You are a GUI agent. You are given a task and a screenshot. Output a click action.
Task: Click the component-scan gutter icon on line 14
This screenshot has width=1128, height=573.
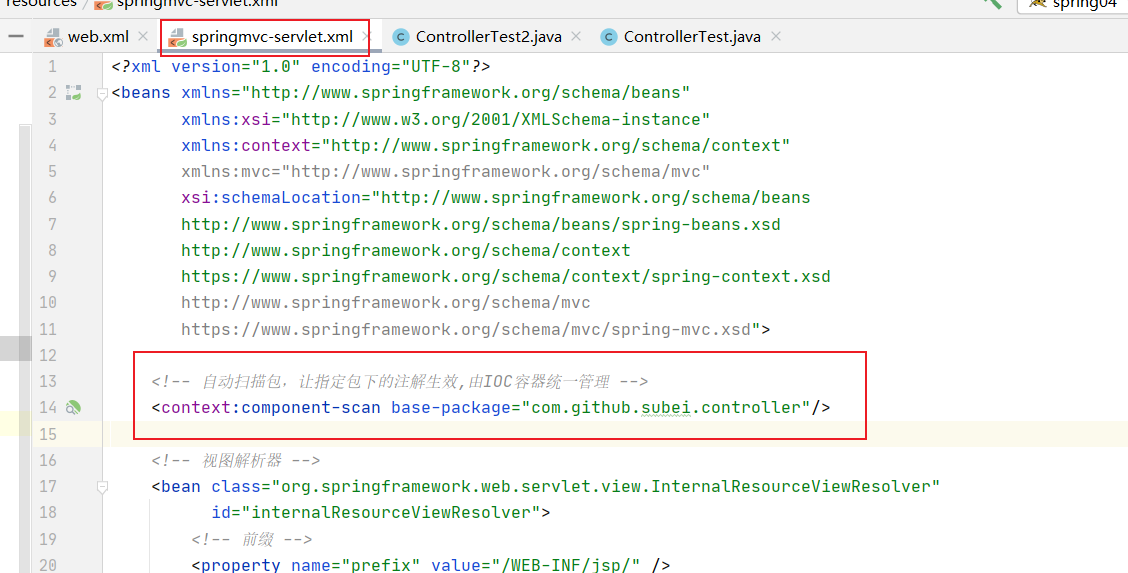click(73, 408)
